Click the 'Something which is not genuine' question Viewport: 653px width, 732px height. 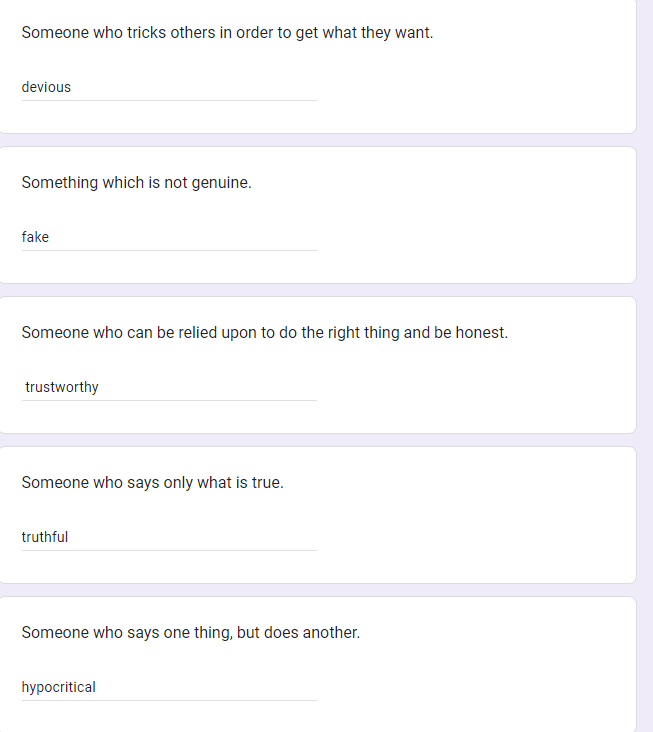pos(136,182)
